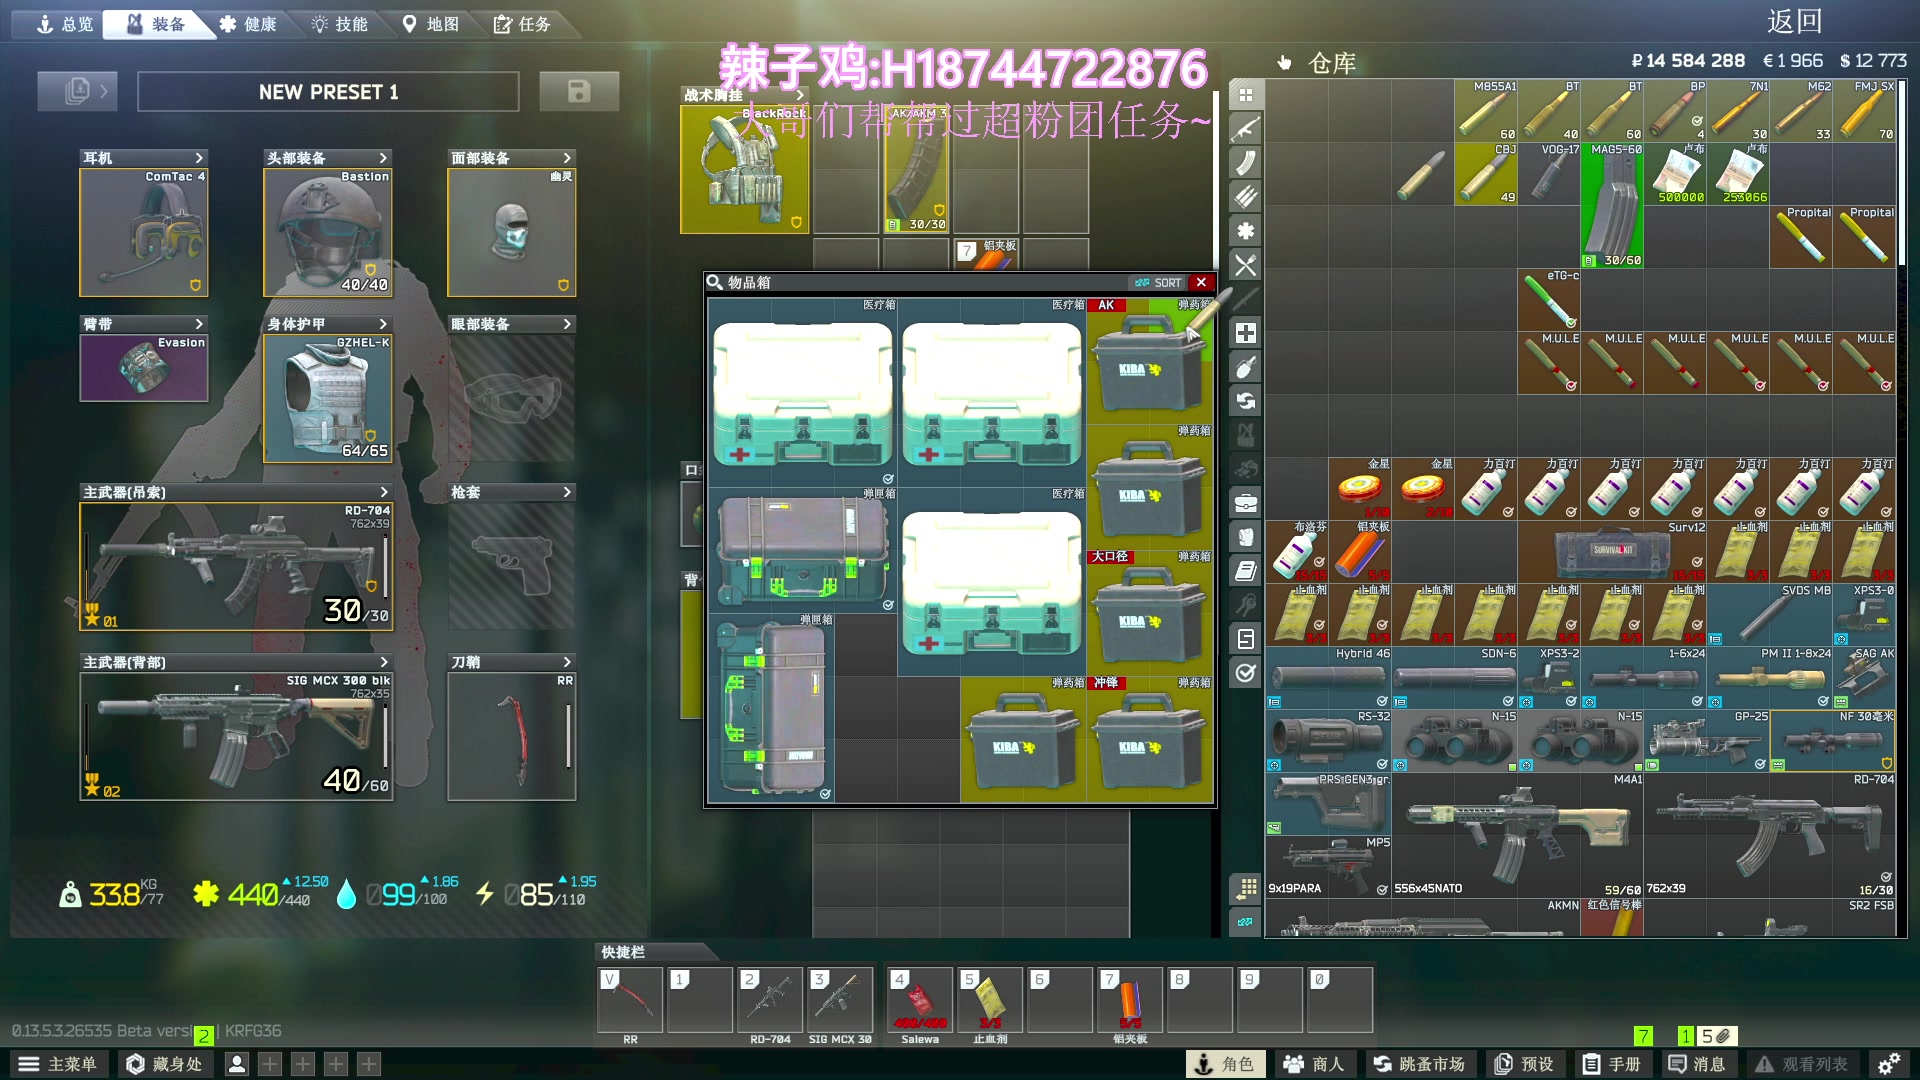Select the SIG MCX 300 blk weapon slot

(x=236, y=736)
